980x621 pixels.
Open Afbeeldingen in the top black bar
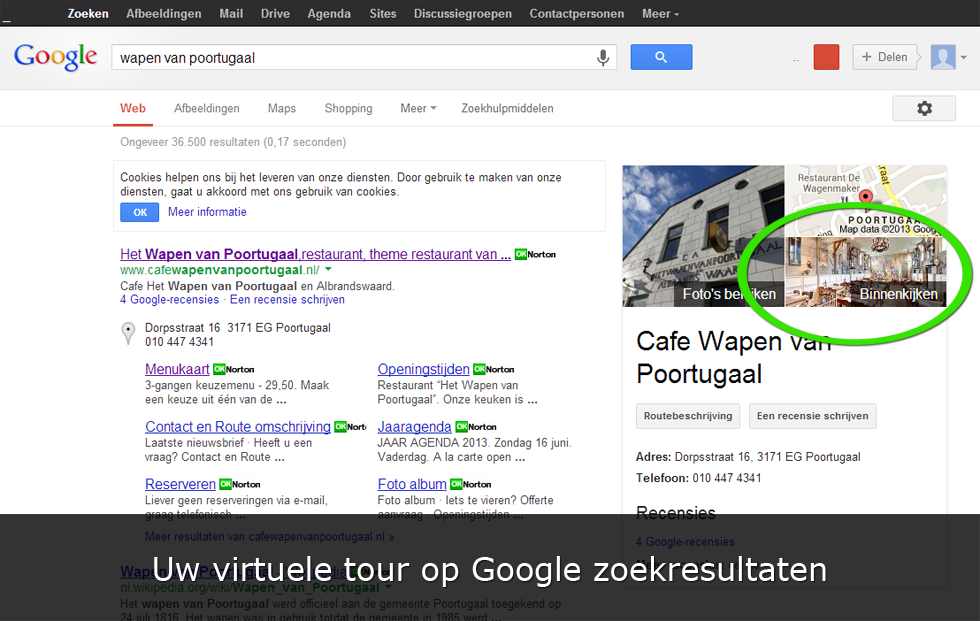pyautogui.click(x=164, y=14)
